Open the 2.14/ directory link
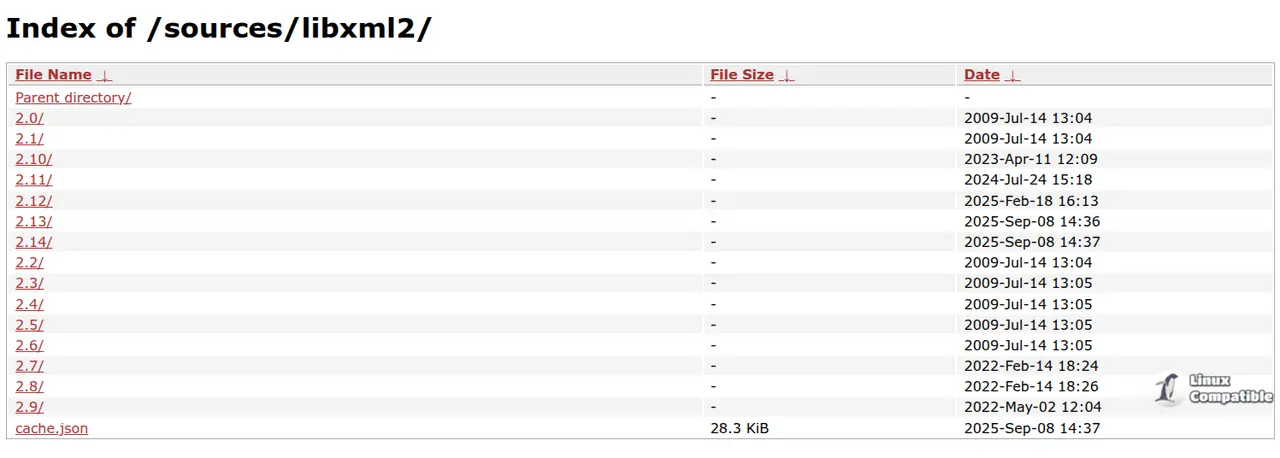 [33, 242]
